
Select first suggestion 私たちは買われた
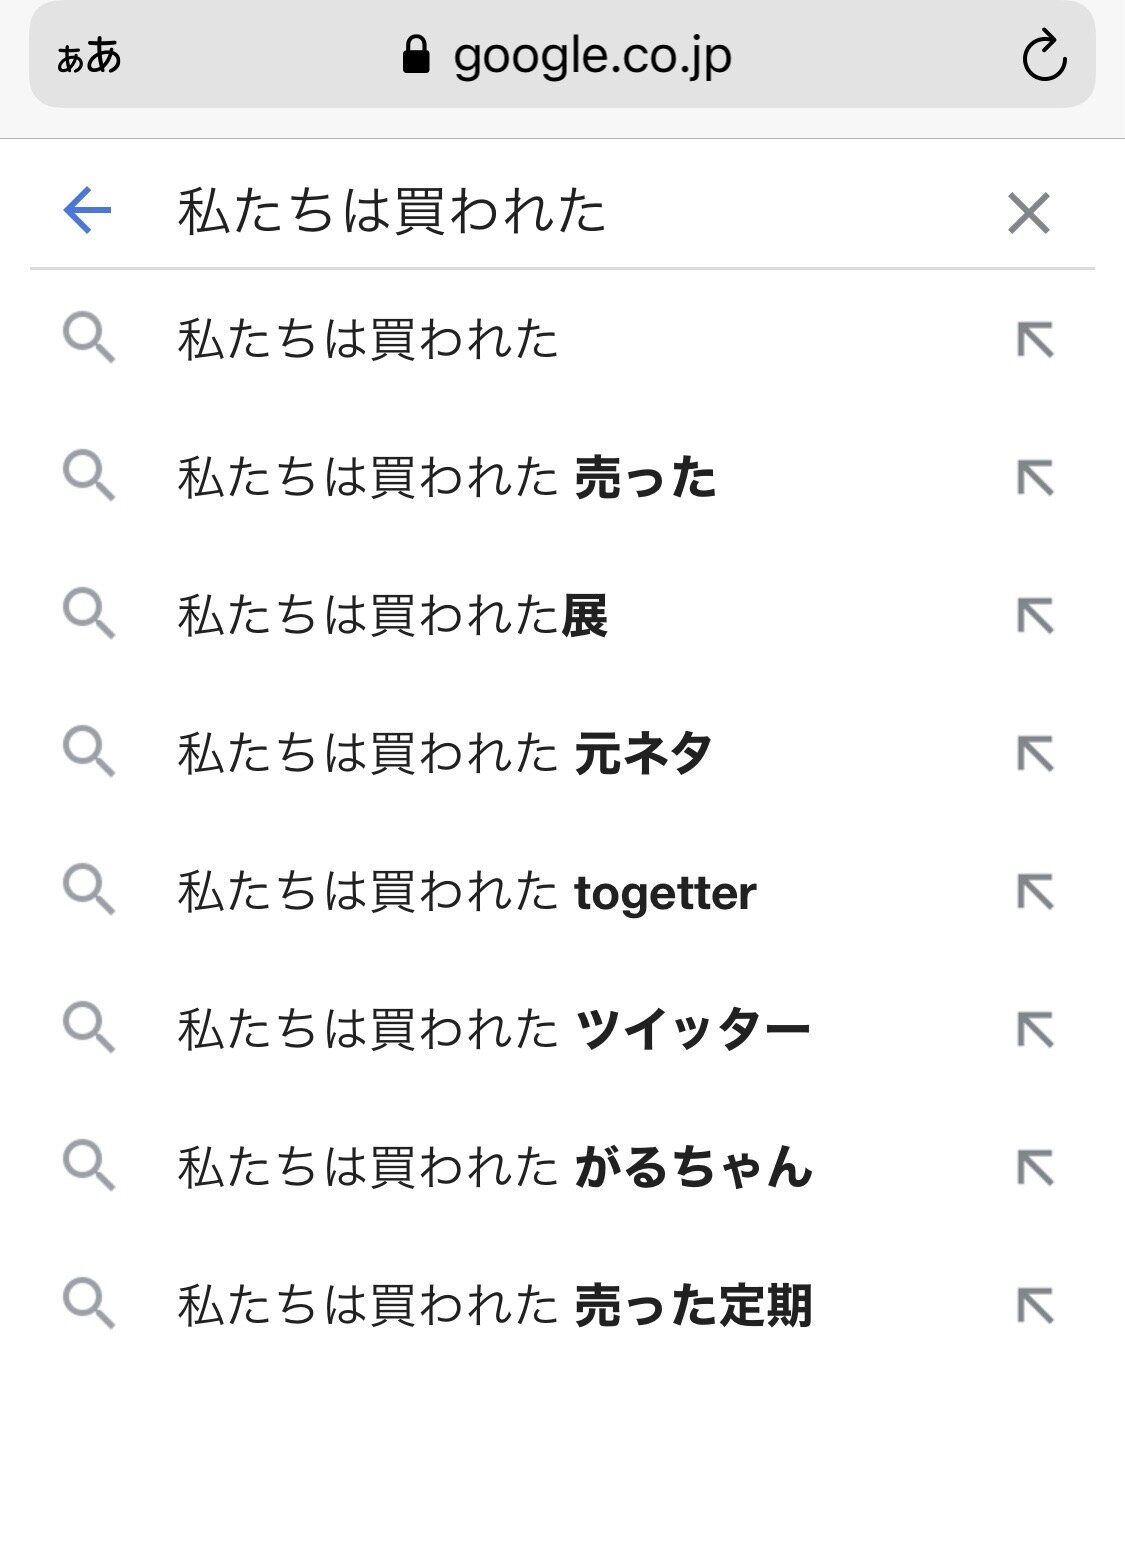368,339
